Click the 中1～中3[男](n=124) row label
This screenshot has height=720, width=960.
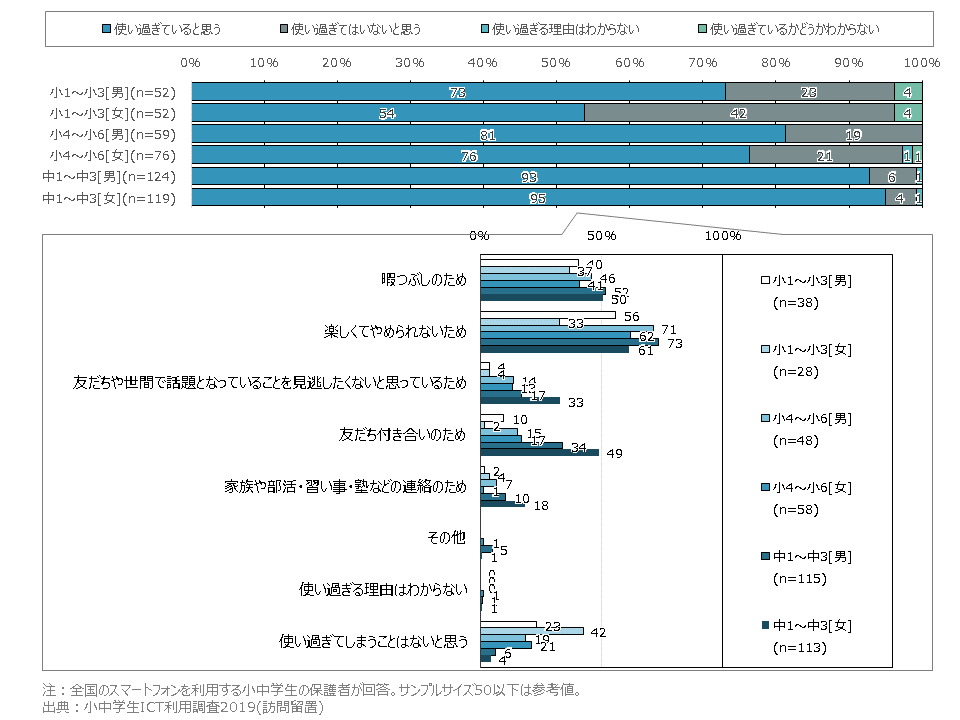pyautogui.click(x=108, y=177)
